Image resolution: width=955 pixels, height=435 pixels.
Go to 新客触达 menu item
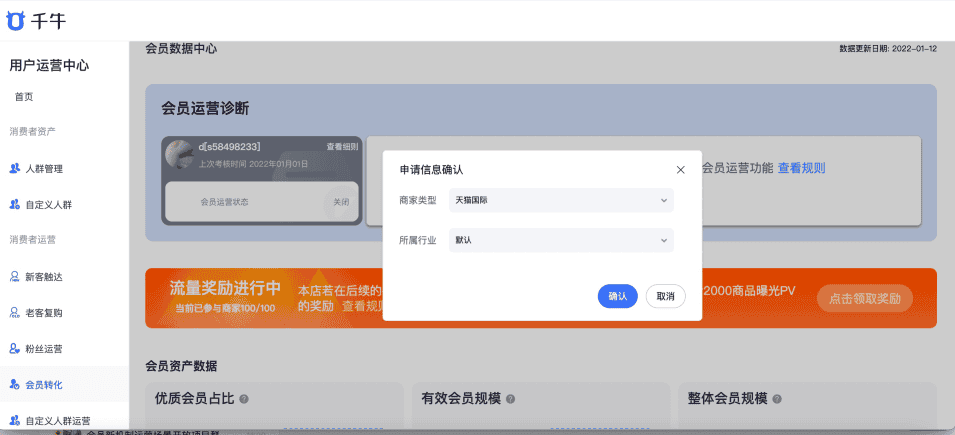pyautogui.click(x=44, y=277)
